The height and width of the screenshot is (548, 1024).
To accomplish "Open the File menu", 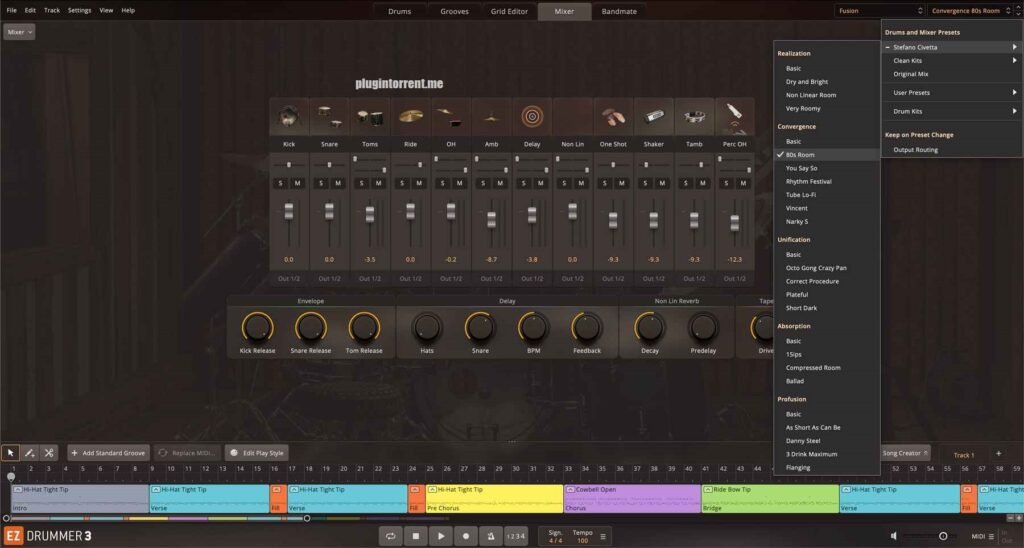I will (x=12, y=10).
